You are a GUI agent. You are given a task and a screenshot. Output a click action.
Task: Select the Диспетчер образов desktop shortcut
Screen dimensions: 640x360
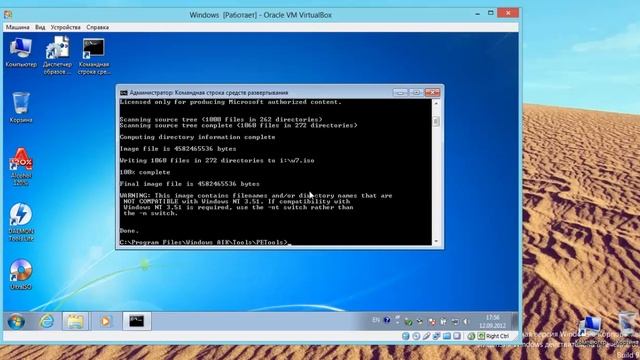(x=57, y=55)
